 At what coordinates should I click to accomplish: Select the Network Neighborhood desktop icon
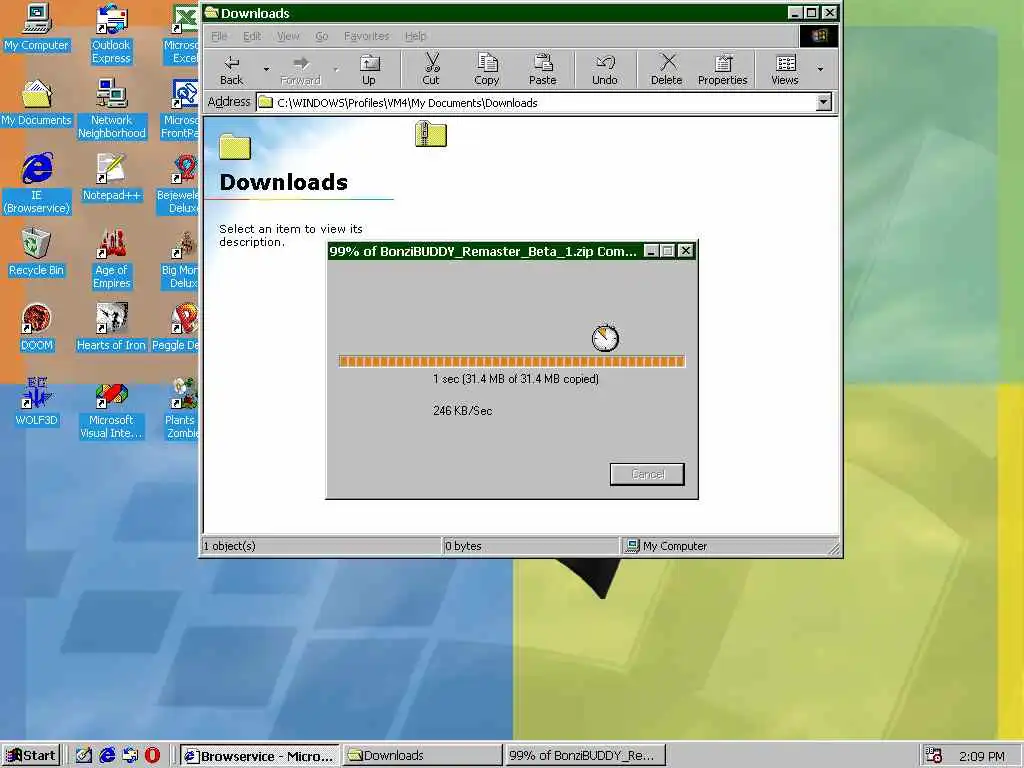(x=111, y=108)
